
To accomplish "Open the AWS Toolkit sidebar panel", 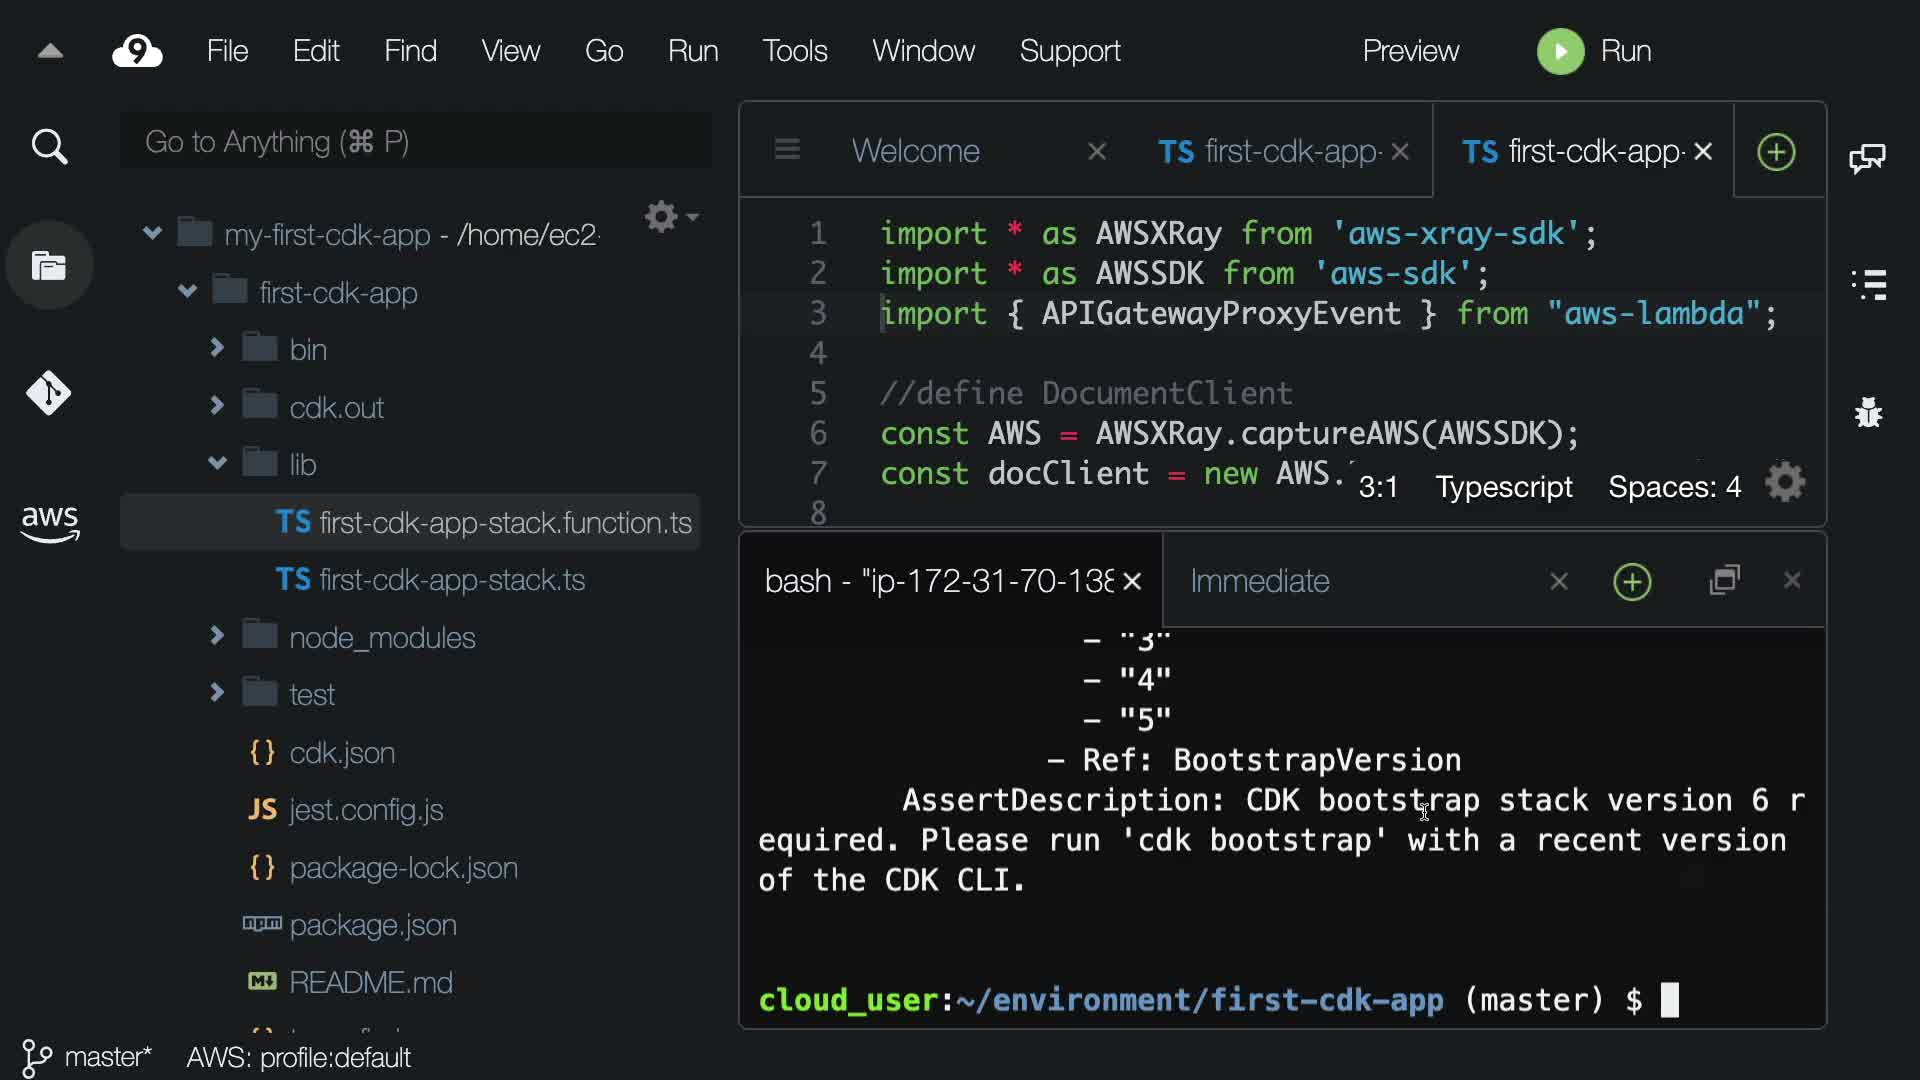I will tap(49, 522).
